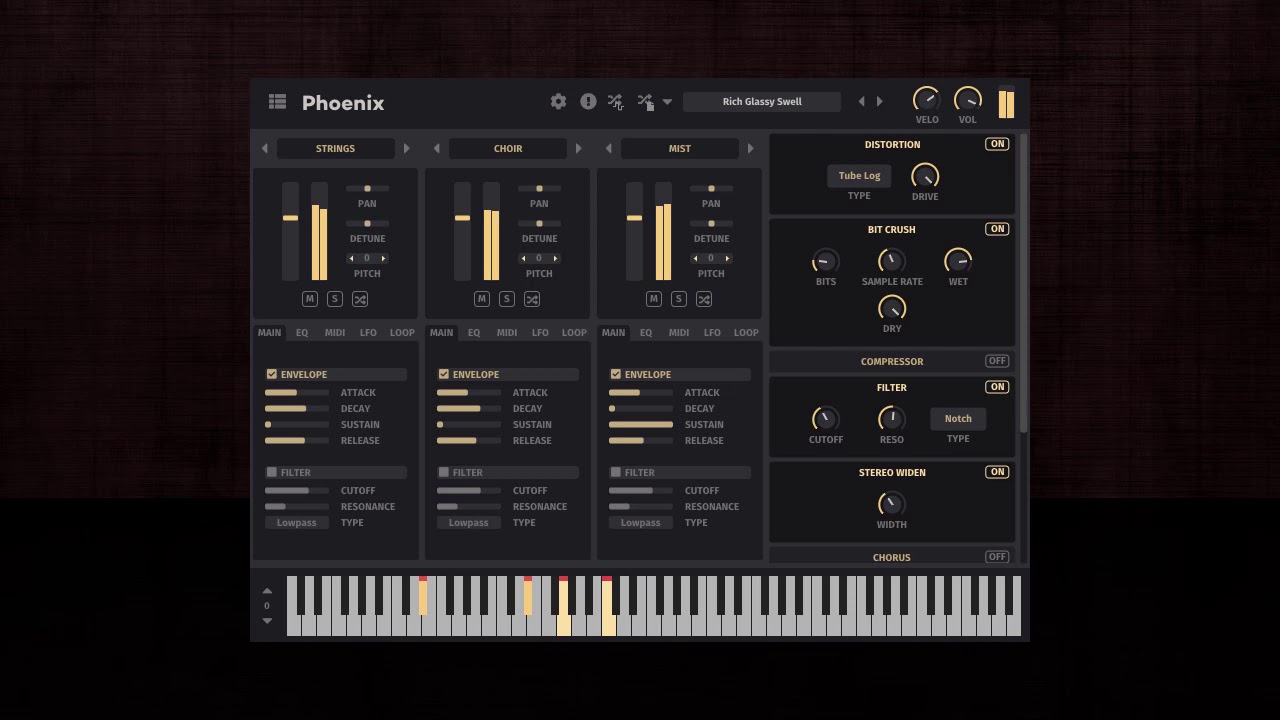
Task: Go to previous preset arrow
Action: tap(861, 101)
